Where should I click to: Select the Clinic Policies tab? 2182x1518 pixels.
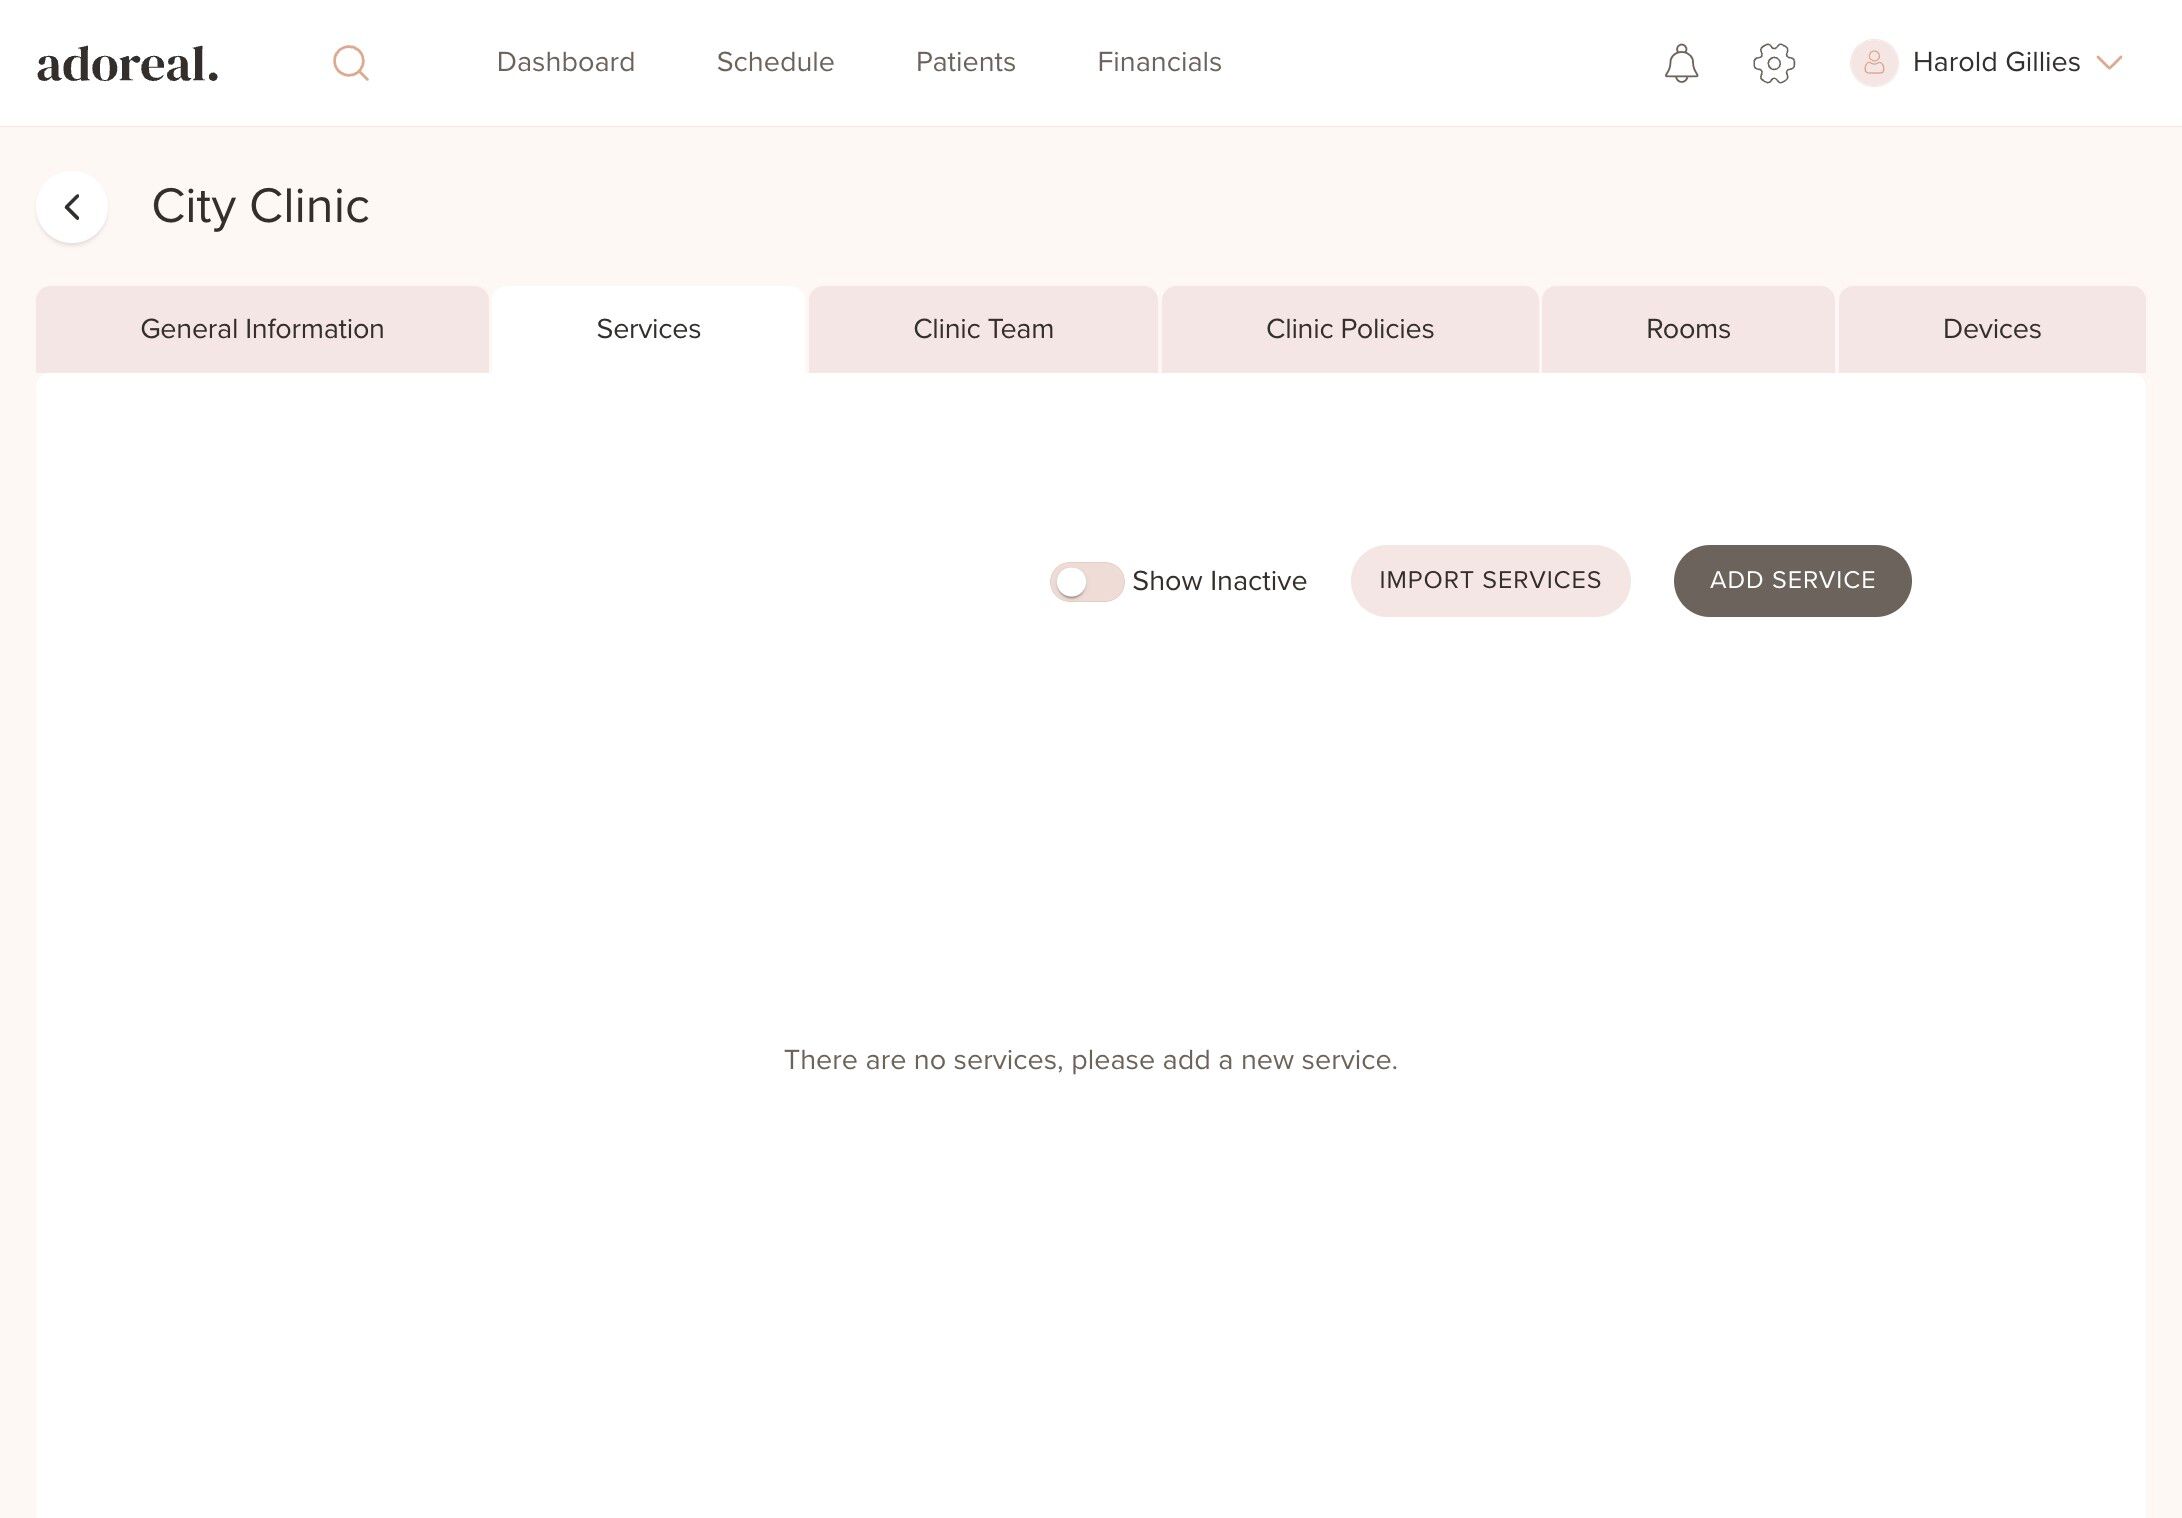pos(1349,329)
